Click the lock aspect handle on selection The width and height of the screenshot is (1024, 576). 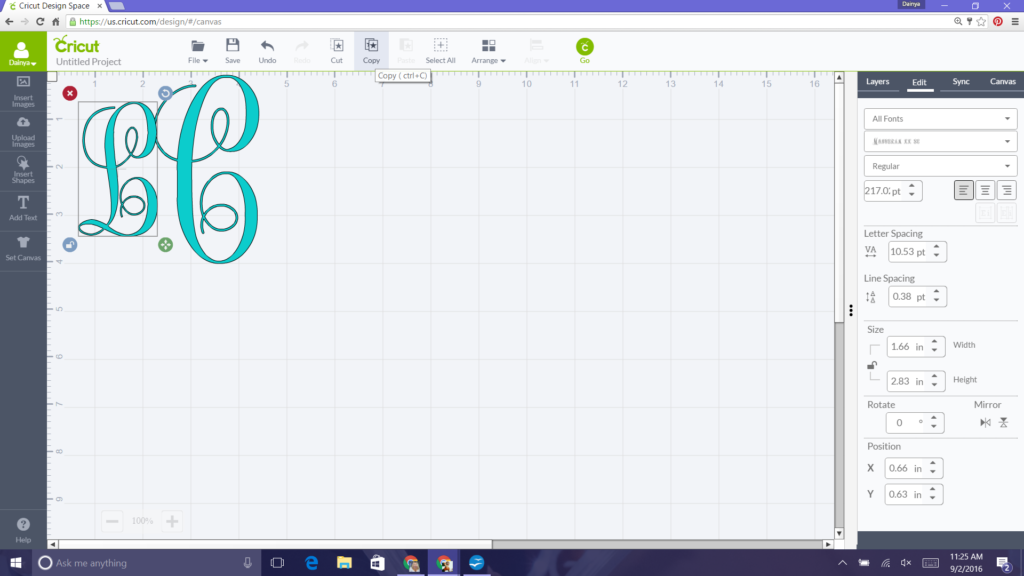(70, 245)
